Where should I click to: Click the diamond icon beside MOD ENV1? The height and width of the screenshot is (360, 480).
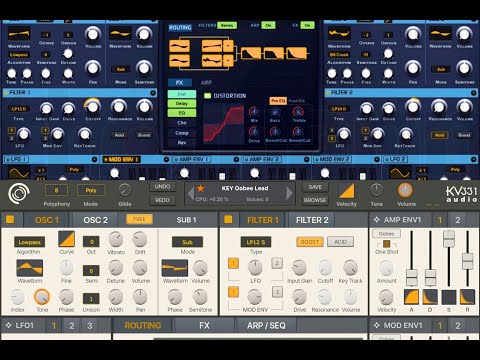click(x=377, y=325)
